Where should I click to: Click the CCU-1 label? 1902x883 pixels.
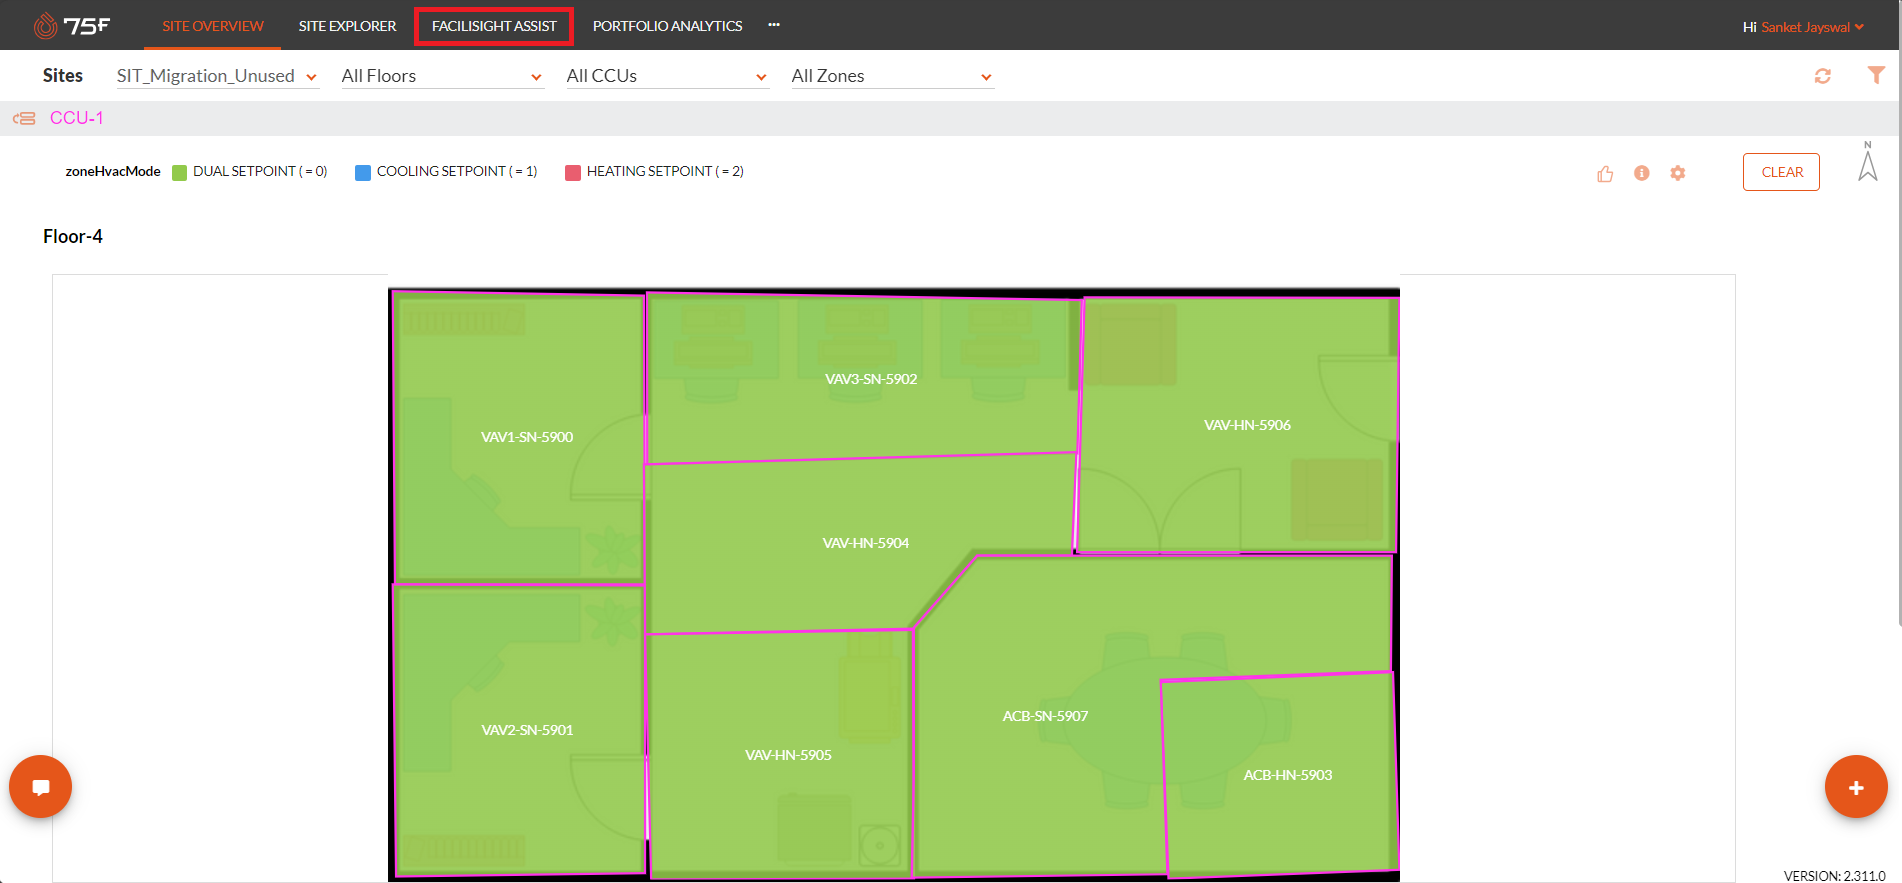click(77, 118)
